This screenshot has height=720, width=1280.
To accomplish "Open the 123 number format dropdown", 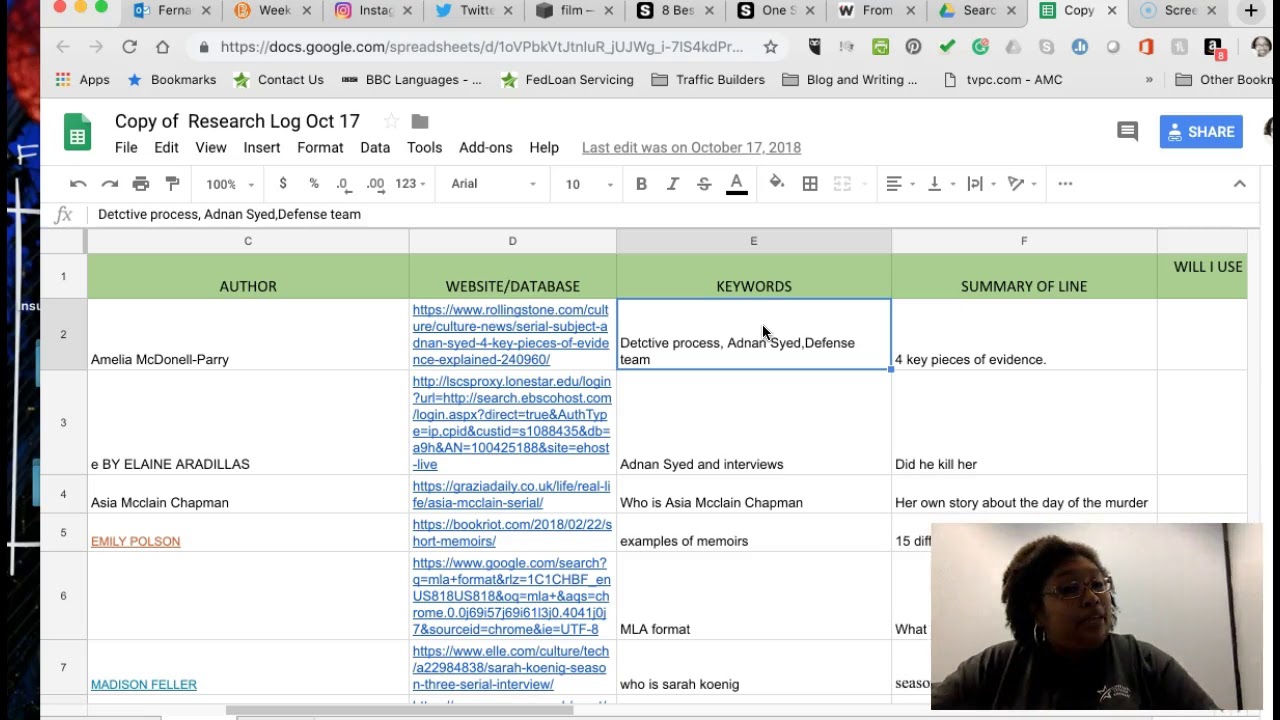I will coord(410,184).
